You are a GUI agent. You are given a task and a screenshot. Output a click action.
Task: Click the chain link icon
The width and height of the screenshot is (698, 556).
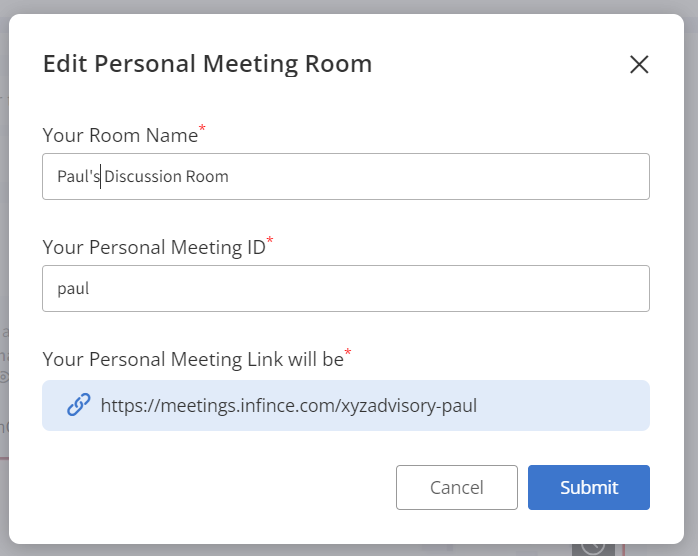[78, 405]
